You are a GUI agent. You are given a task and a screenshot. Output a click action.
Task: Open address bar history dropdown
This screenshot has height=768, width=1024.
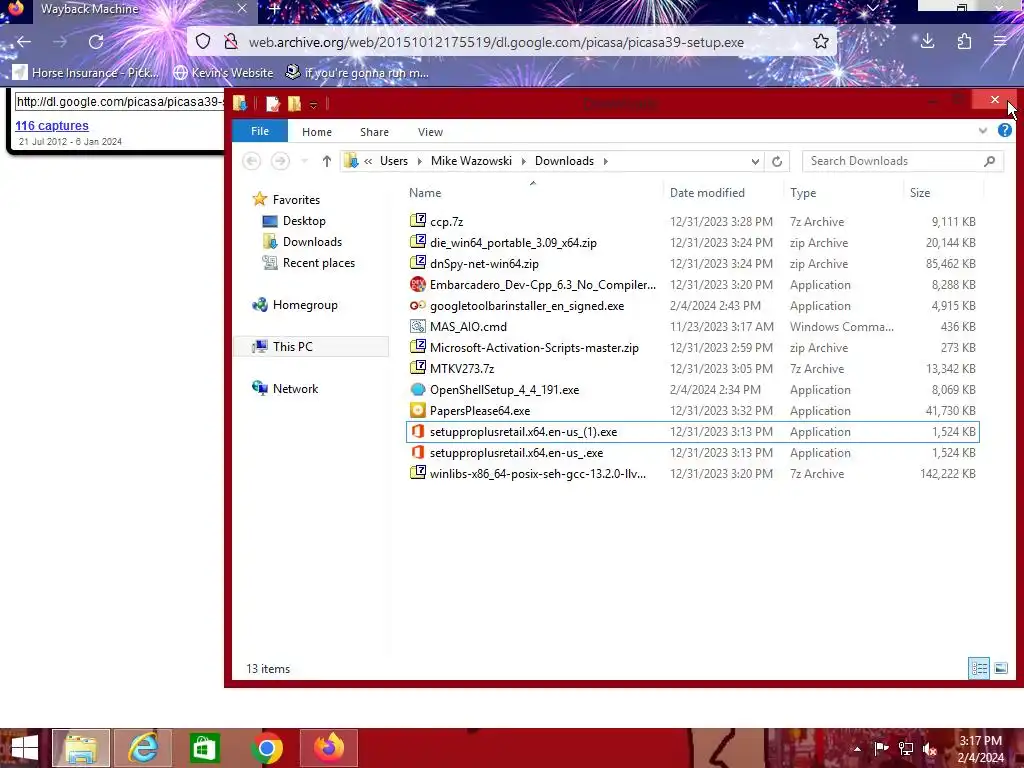click(x=755, y=161)
